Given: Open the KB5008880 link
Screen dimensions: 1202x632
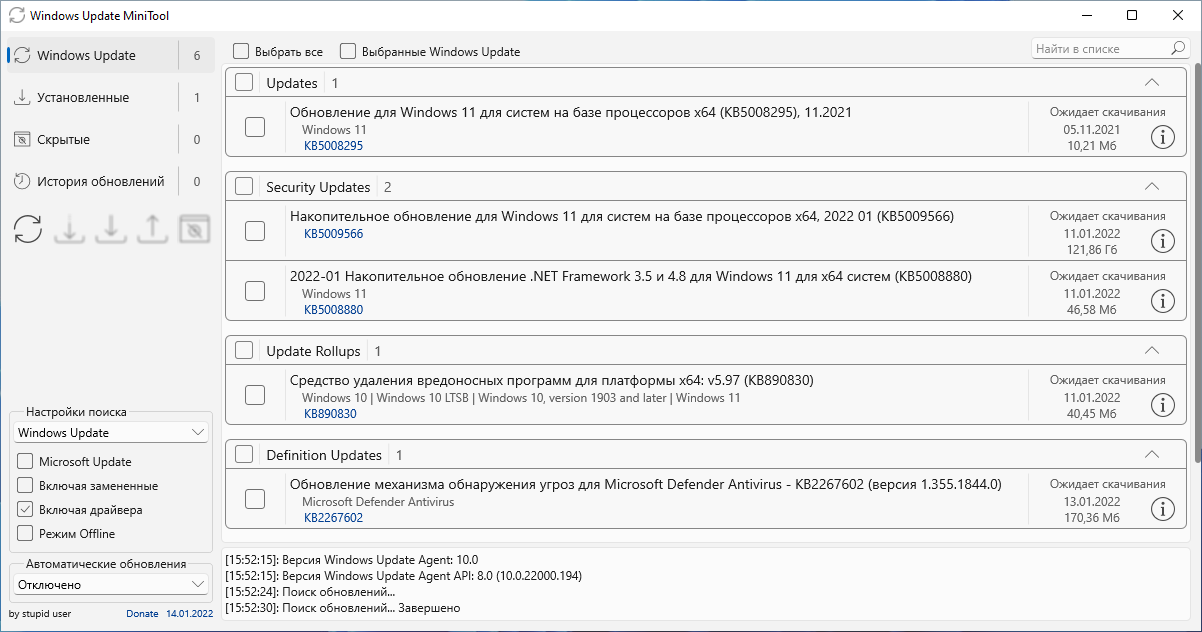Looking at the screenshot, I should pyautogui.click(x=333, y=310).
